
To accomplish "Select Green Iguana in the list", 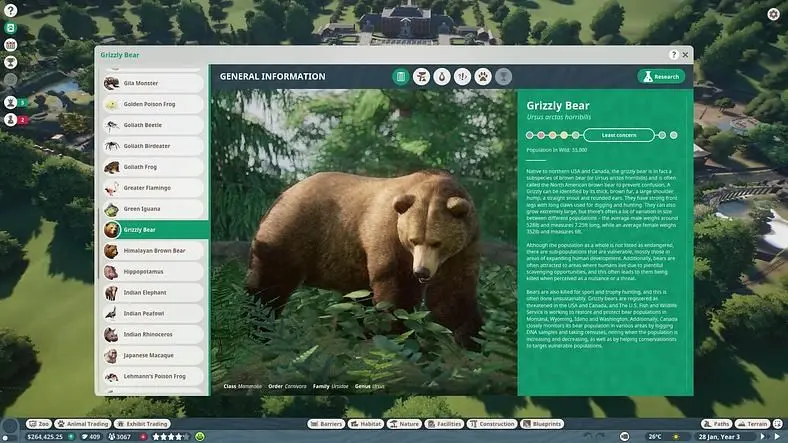I will pos(153,208).
